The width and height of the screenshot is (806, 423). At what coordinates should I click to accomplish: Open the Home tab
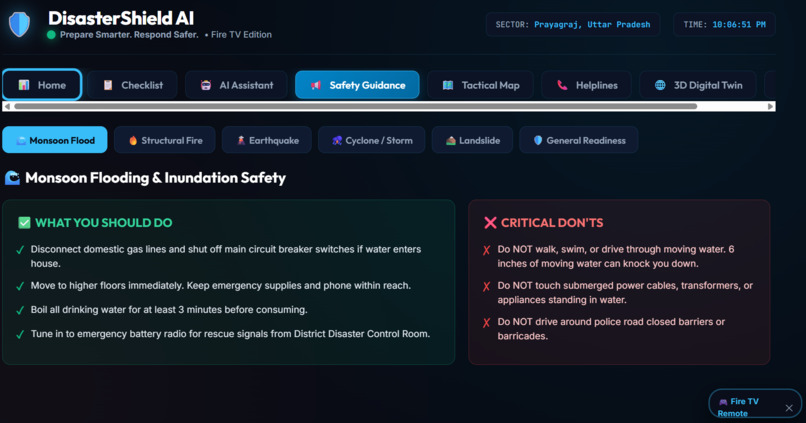click(42, 85)
